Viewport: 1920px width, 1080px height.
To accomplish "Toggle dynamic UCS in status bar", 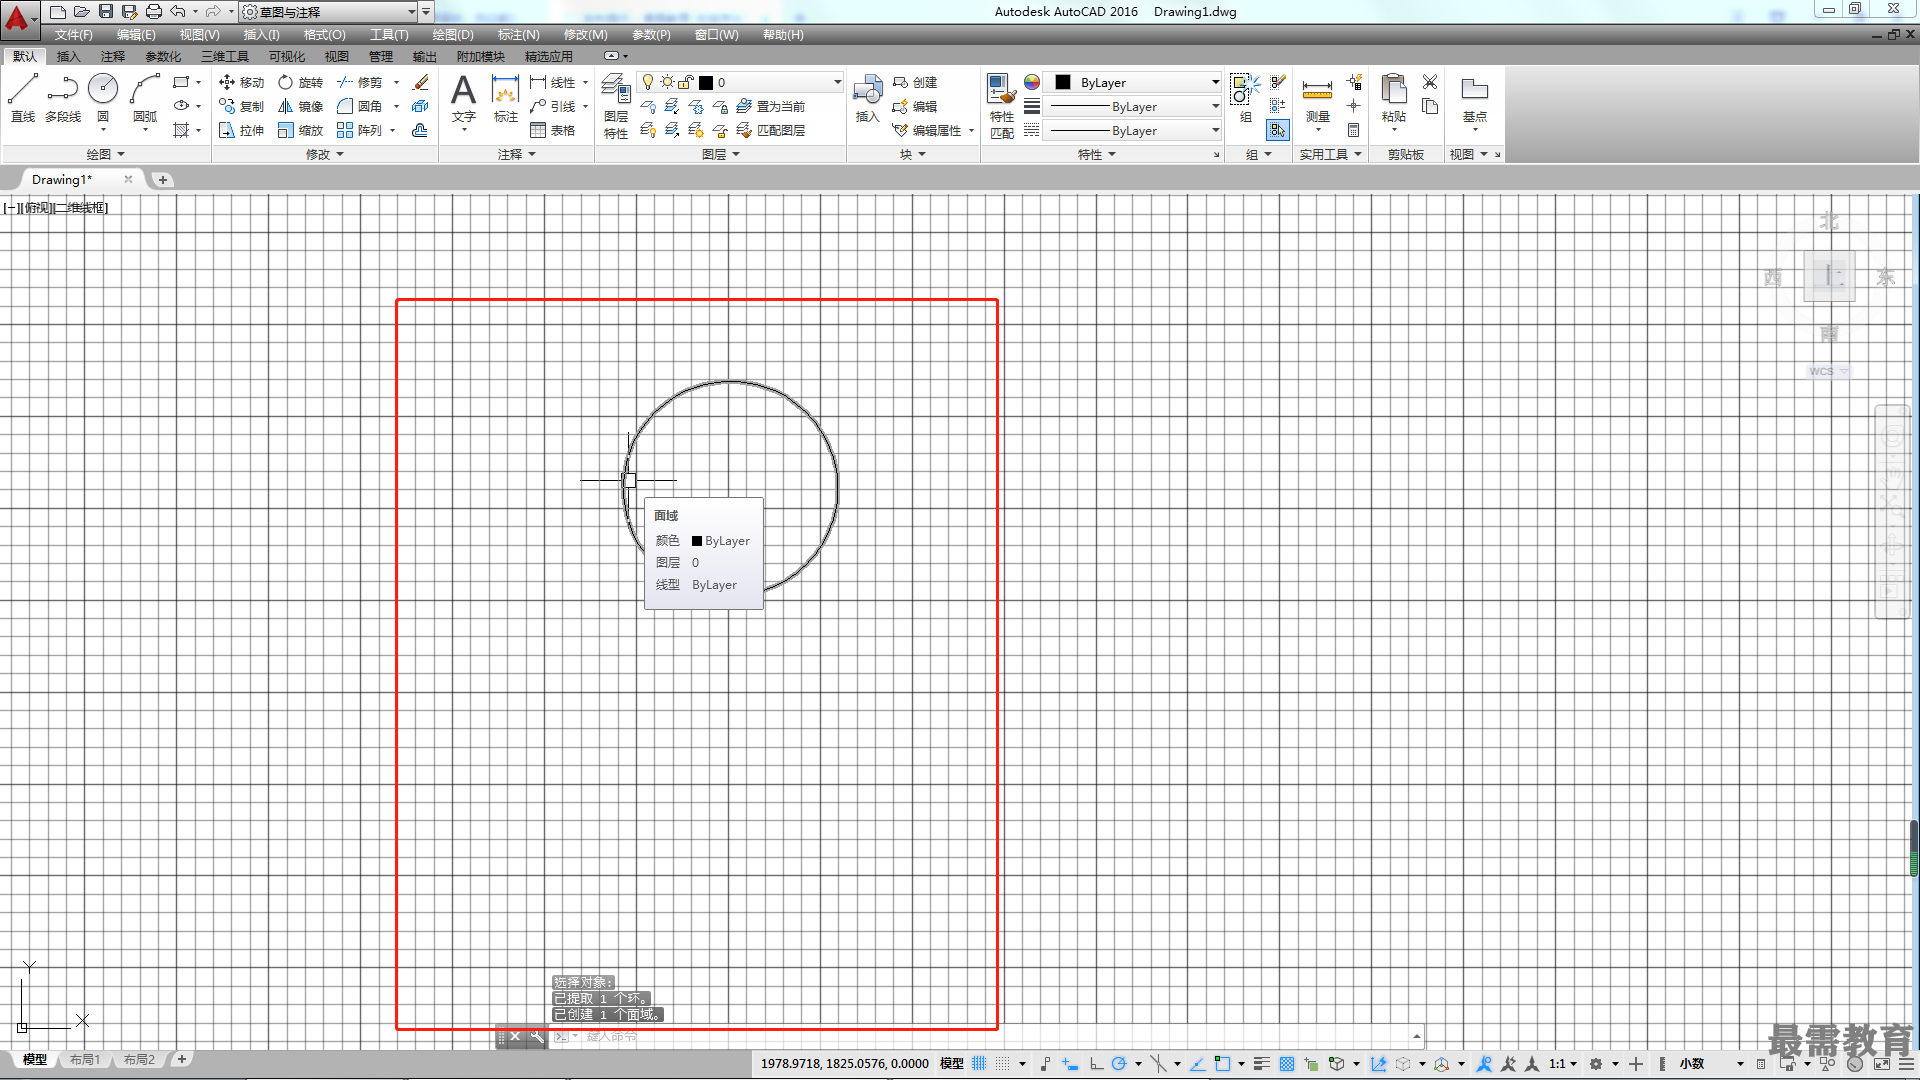I will click(1379, 1064).
